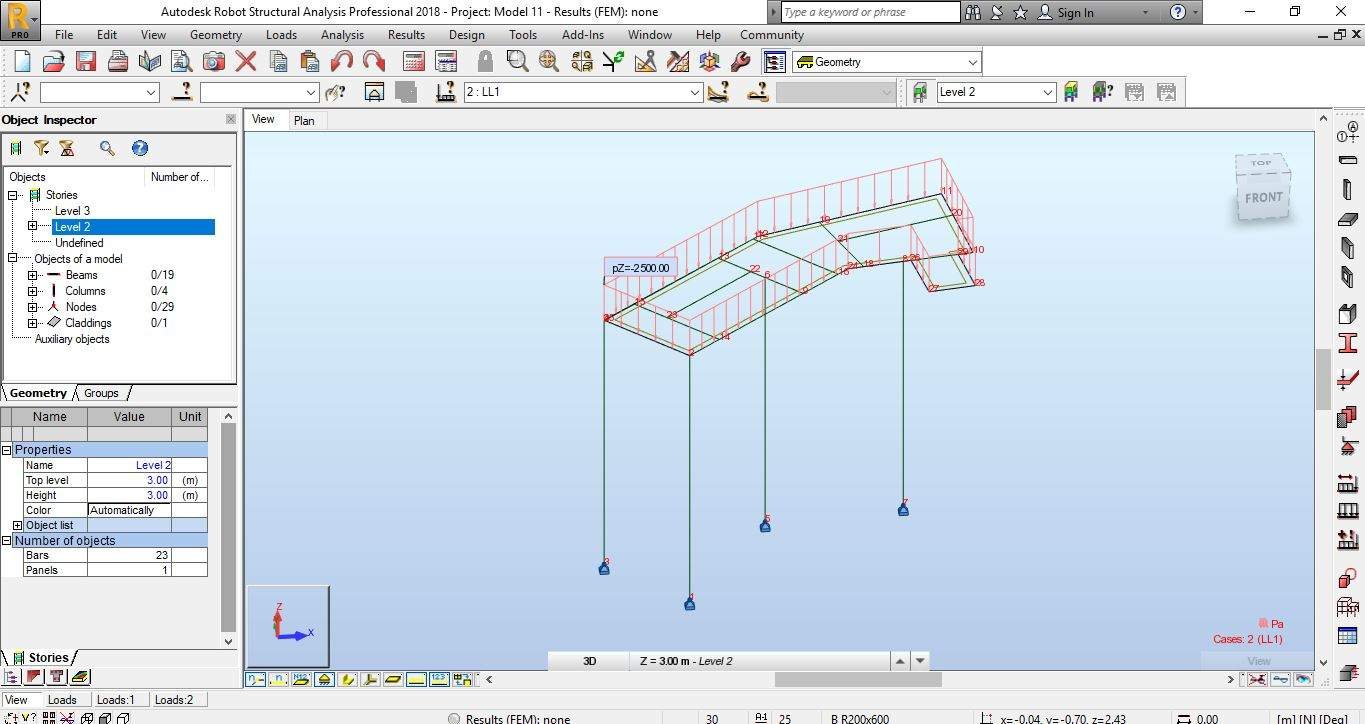Open the calculations calculator icon
Viewport: 1365px width, 724px height.
pyautogui.click(x=414, y=62)
